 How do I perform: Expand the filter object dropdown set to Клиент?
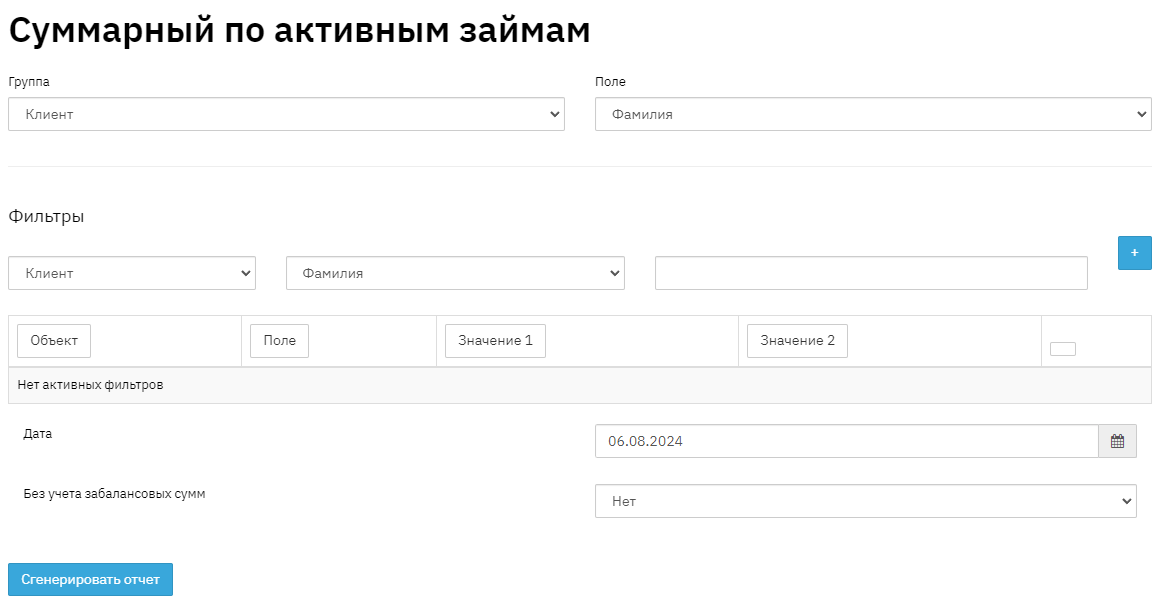pos(132,273)
